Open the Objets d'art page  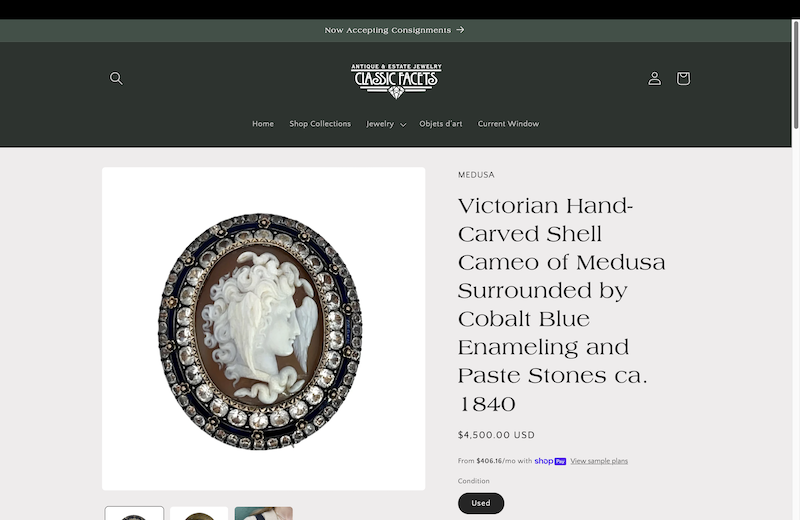441,124
